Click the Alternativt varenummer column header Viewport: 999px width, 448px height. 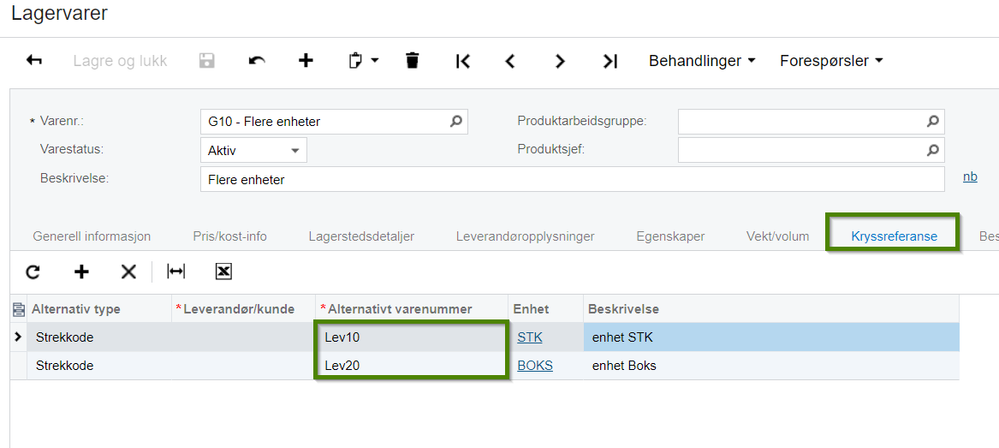pyautogui.click(x=412, y=309)
